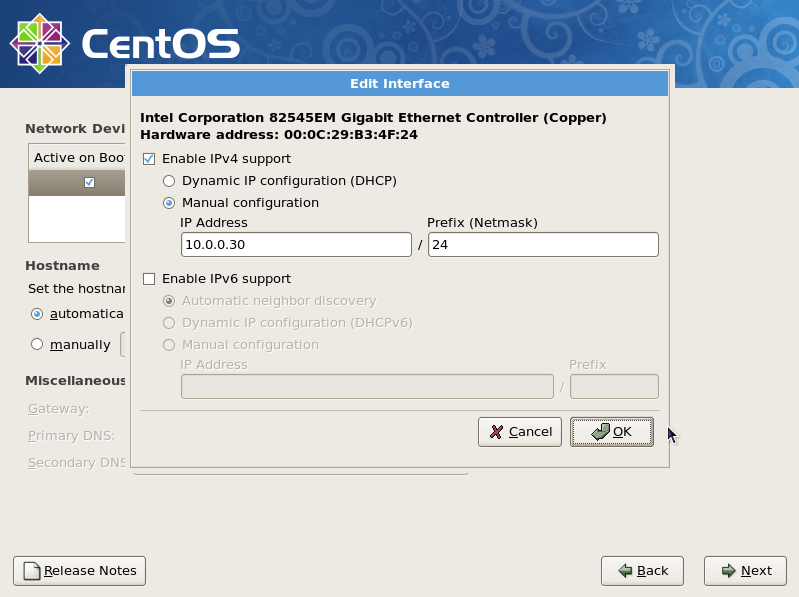Click the Network Devices heading

point(75,129)
